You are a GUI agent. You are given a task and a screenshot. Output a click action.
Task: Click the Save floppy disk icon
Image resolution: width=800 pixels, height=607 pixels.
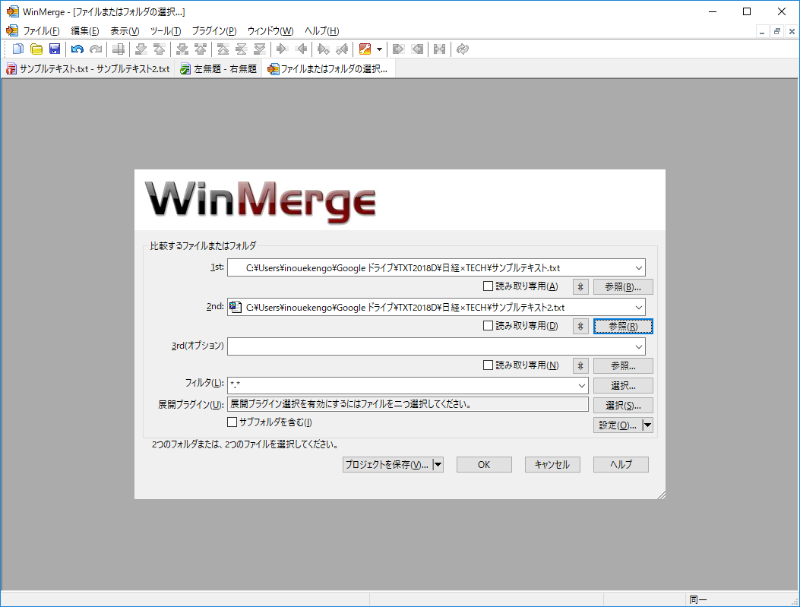coord(55,49)
